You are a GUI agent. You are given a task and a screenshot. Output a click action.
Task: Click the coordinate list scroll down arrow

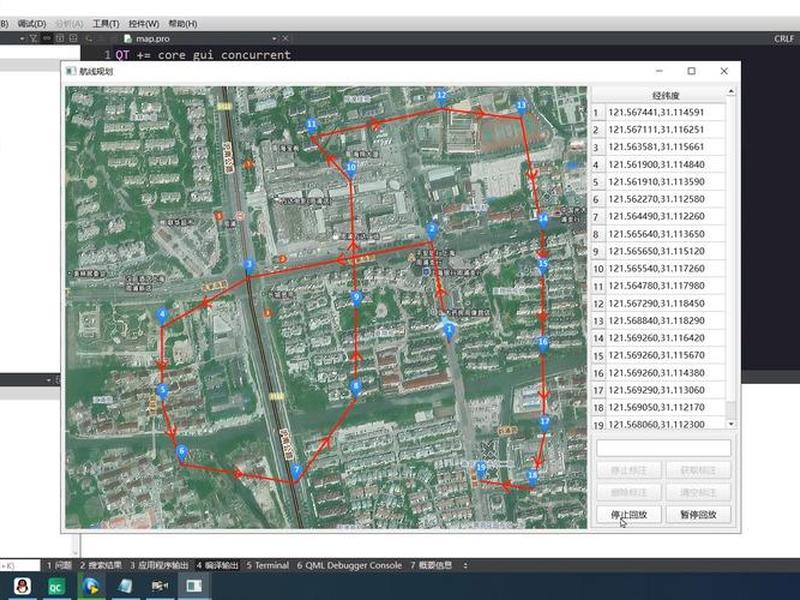[731, 423]
